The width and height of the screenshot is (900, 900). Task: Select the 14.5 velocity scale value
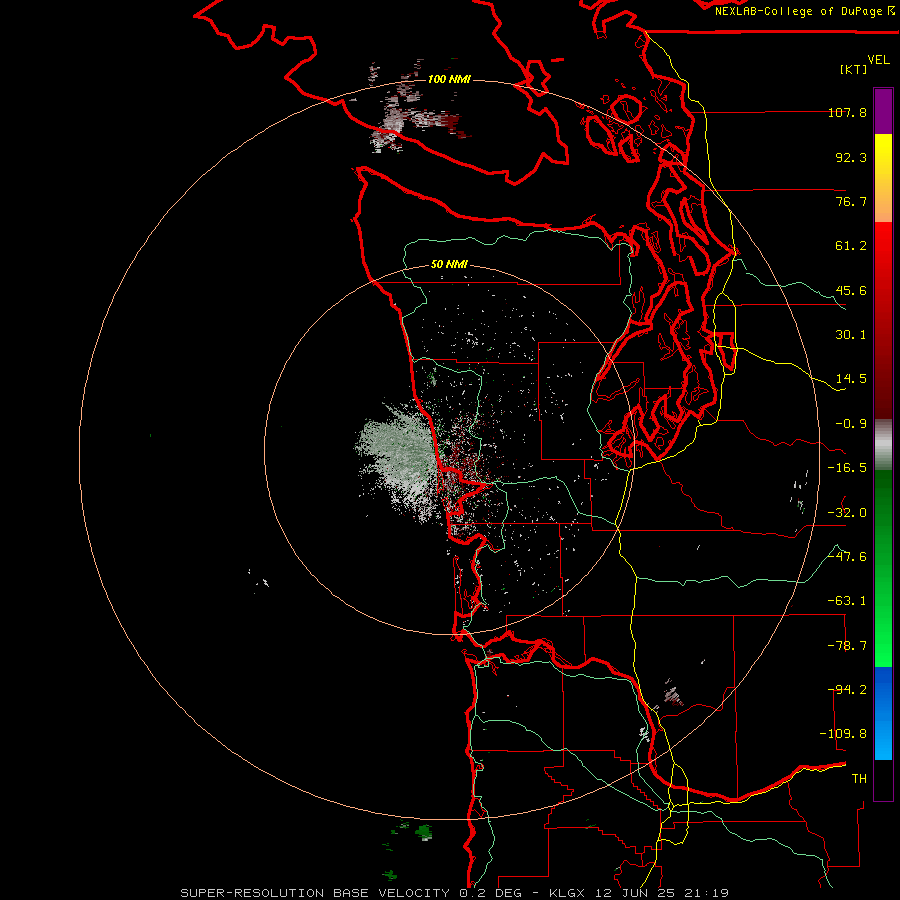[x=851, y=379]
